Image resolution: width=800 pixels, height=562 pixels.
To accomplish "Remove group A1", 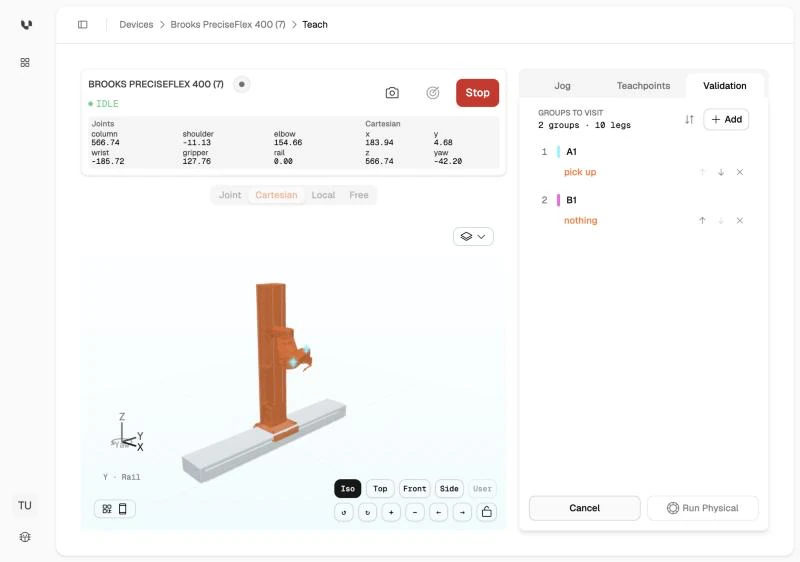I will point(740,172).
